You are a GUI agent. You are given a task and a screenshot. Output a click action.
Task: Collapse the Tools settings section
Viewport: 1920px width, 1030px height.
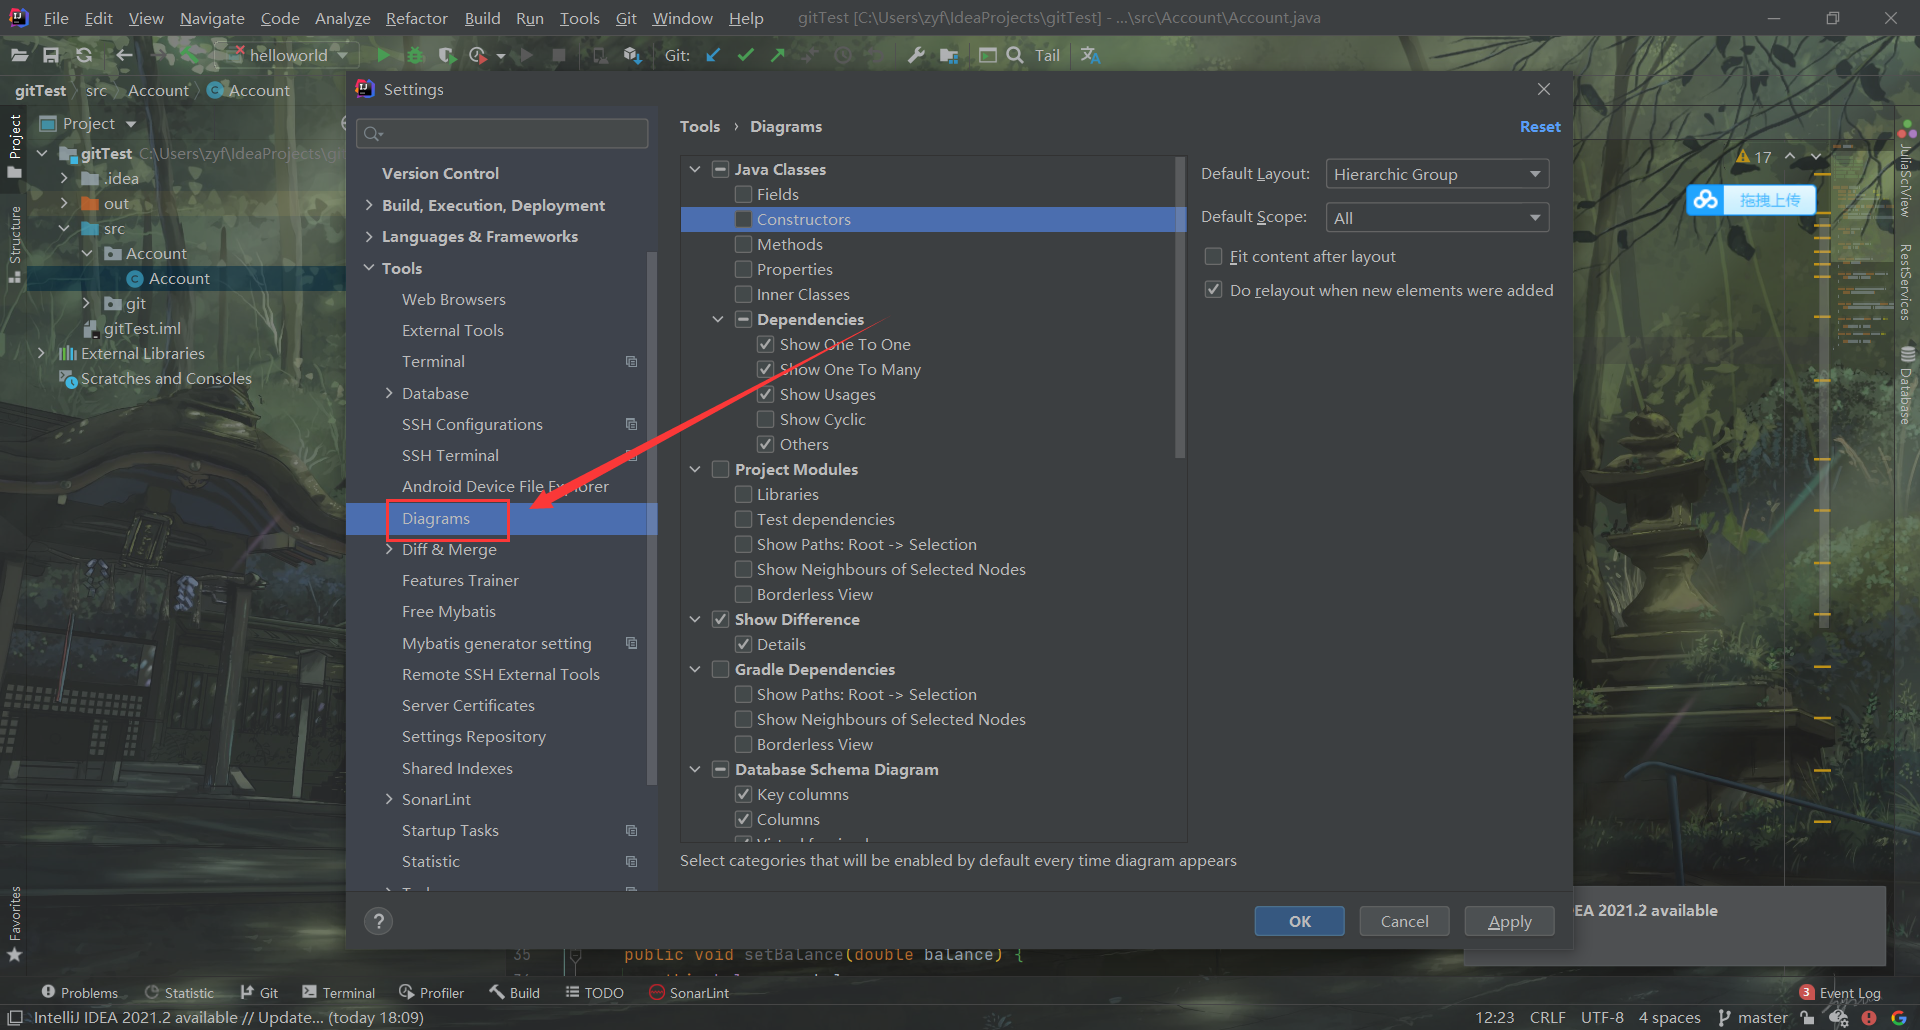[x=369, y=268]
